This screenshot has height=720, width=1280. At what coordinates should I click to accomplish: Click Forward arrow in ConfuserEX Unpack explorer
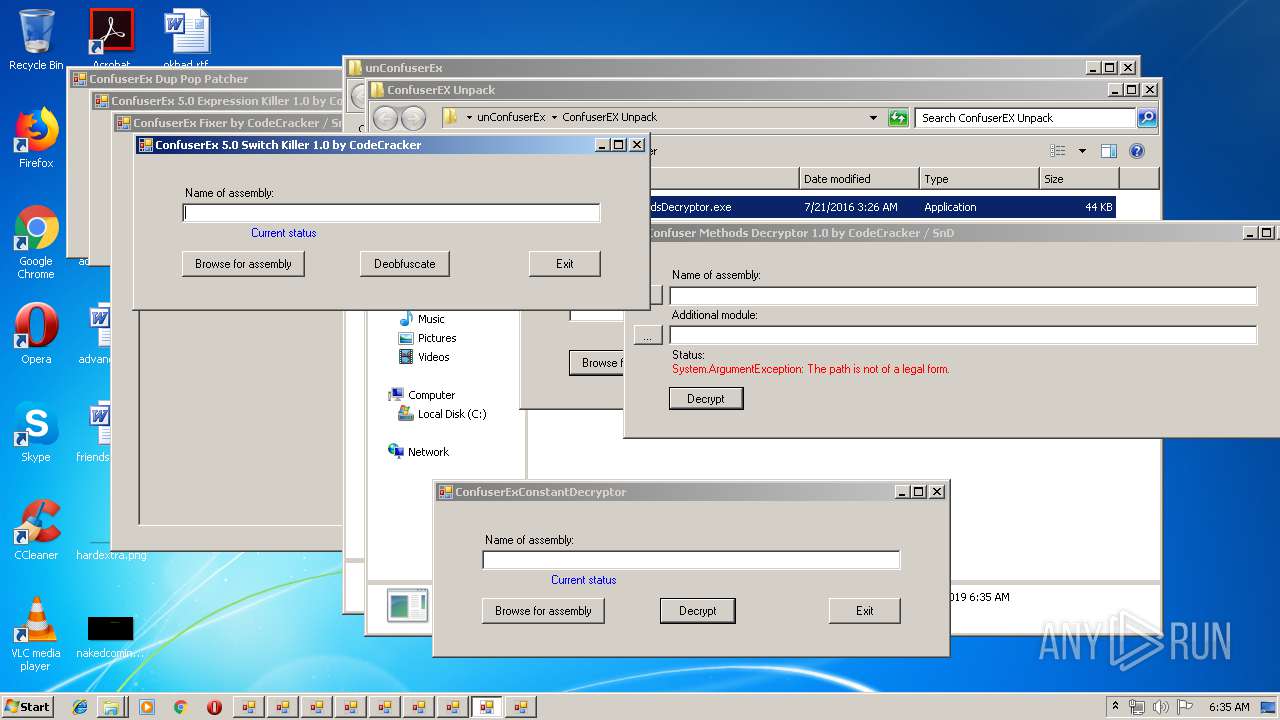(x=413, y=118)
